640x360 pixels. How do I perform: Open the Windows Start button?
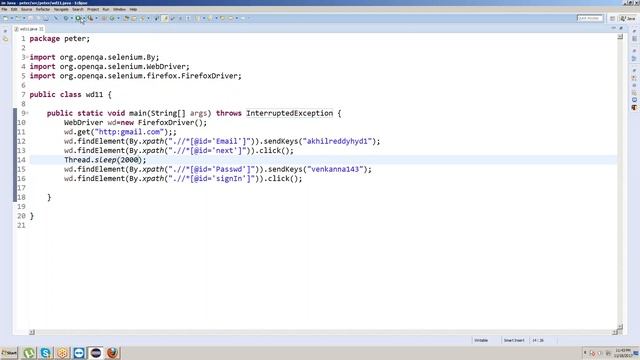click(x=9, y=353)
